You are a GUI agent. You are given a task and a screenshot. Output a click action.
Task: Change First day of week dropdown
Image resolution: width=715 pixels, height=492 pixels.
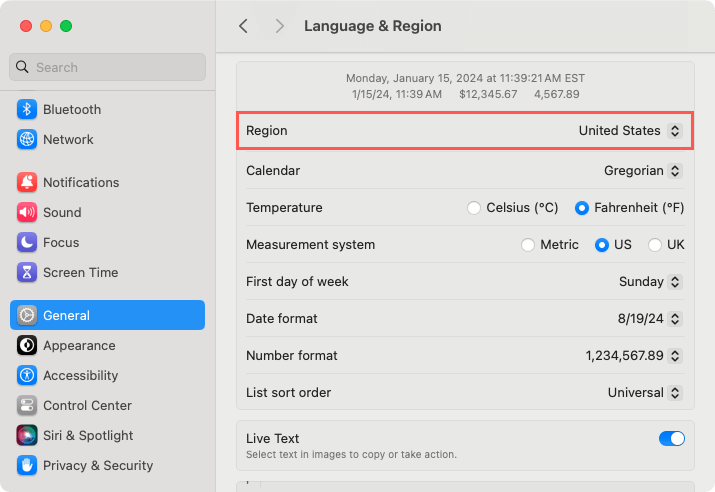pyautogui.click(x=650, y=282)
